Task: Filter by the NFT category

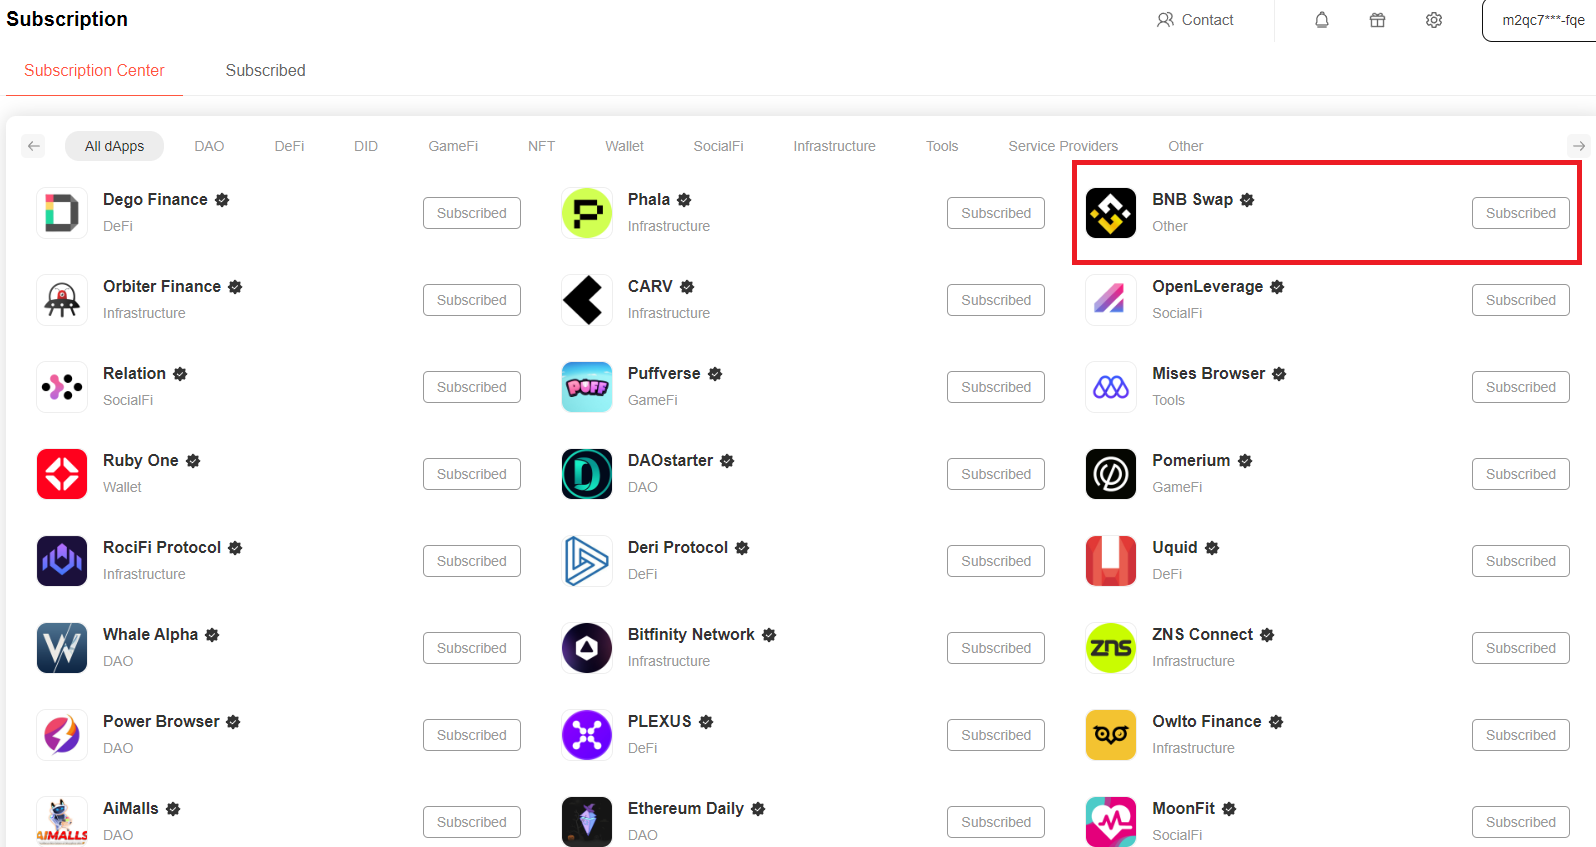Action: pyautogui.click(x=541, y=146)
